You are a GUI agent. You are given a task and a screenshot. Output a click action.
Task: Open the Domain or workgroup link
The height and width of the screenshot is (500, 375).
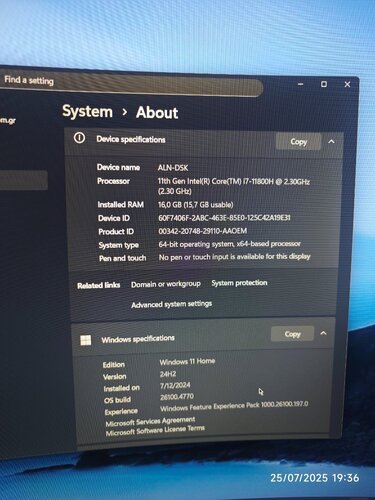coord(166,284)
